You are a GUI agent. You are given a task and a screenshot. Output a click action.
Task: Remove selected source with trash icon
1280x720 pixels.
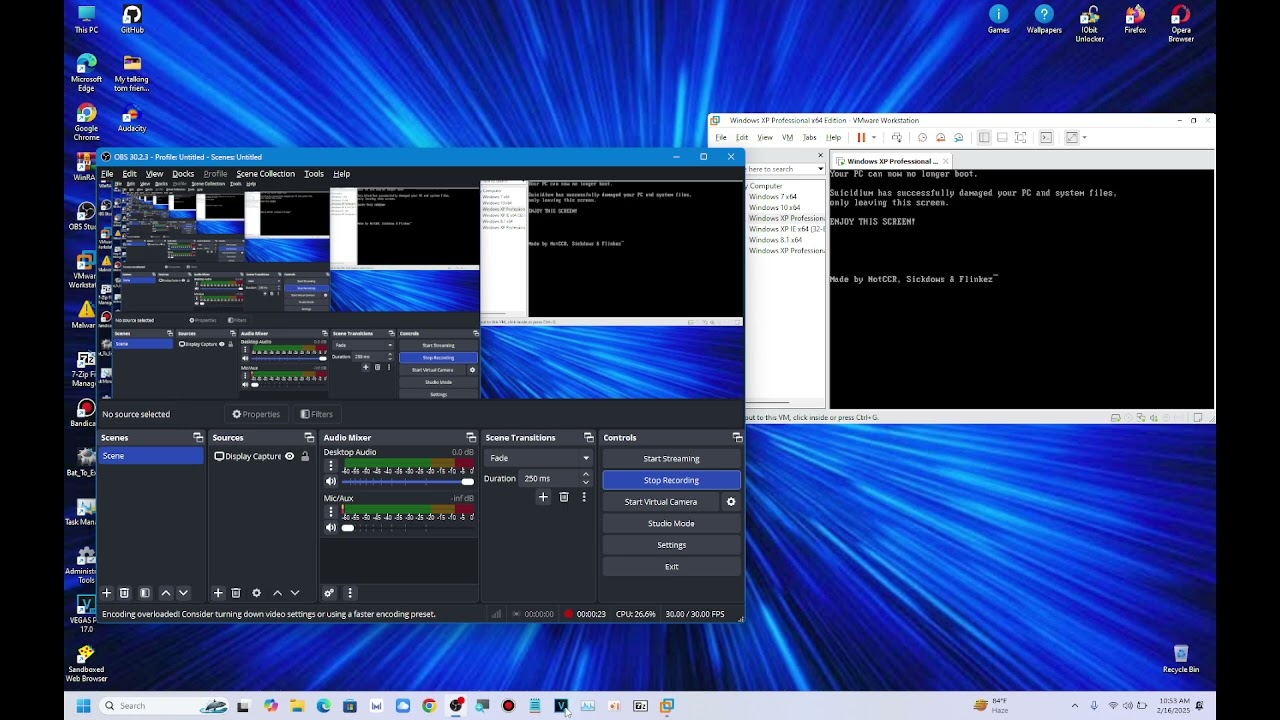click(x=236, y=593)
